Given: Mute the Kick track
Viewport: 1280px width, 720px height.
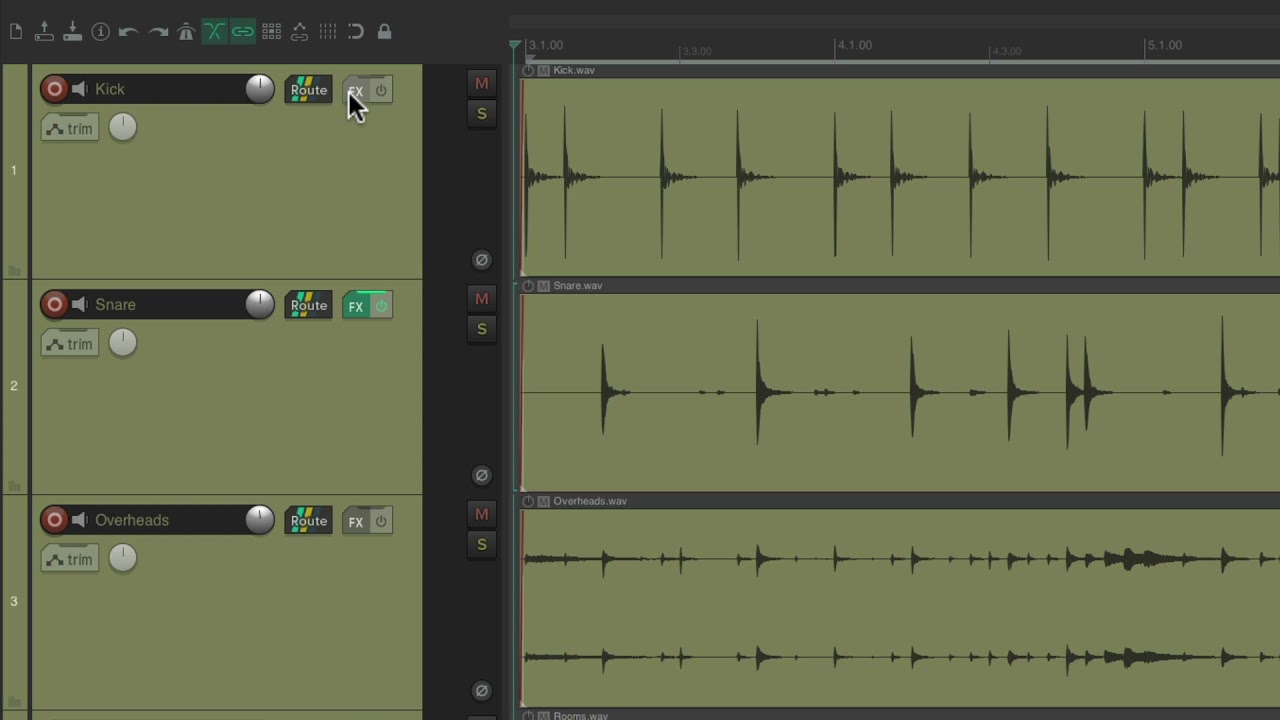Looking at the screenshot, I should pyautogui.click(x=482, y=84).
